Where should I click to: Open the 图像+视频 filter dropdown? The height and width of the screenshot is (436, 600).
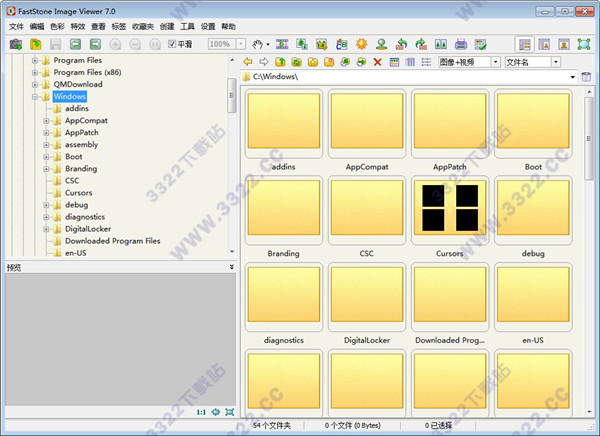tap(496, 62)
